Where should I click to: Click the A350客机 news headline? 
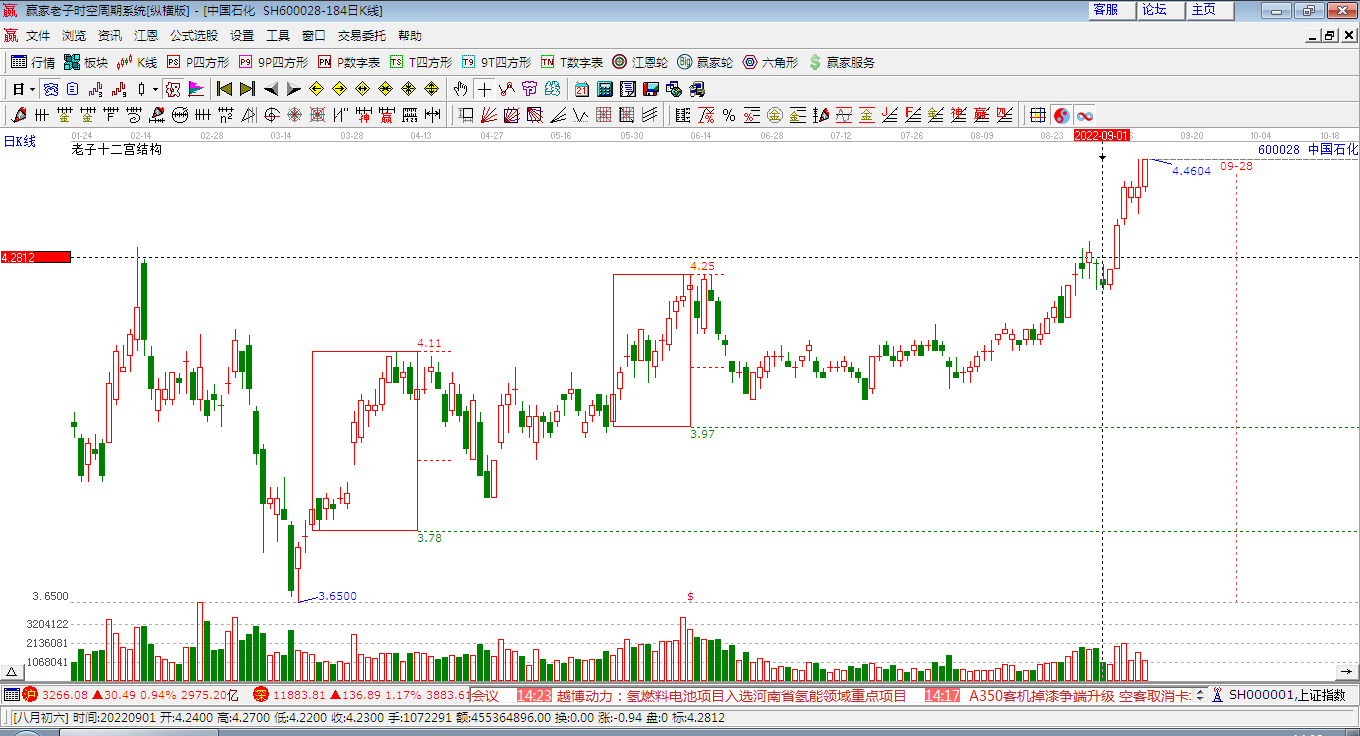coord(1080,695)
